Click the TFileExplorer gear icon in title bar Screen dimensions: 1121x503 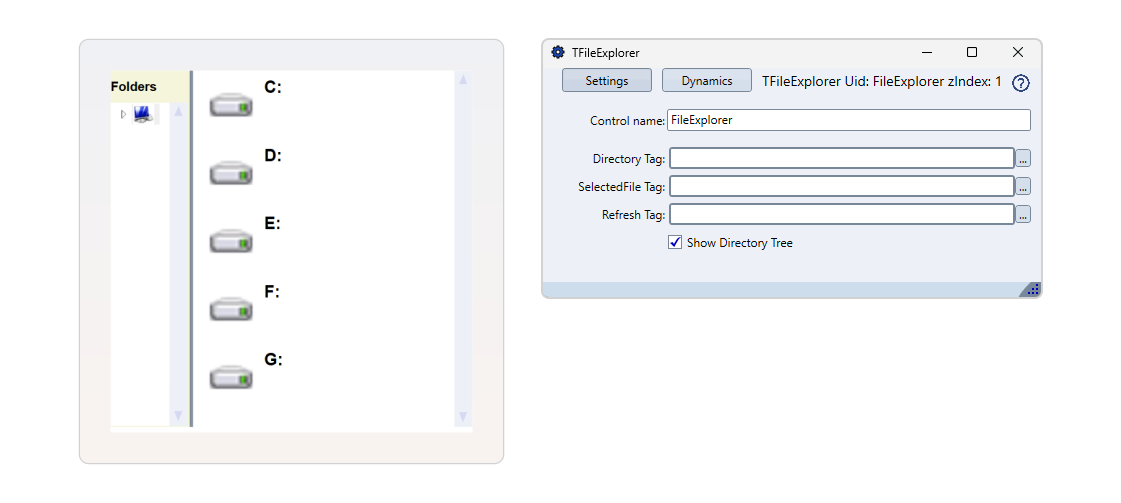558,52
